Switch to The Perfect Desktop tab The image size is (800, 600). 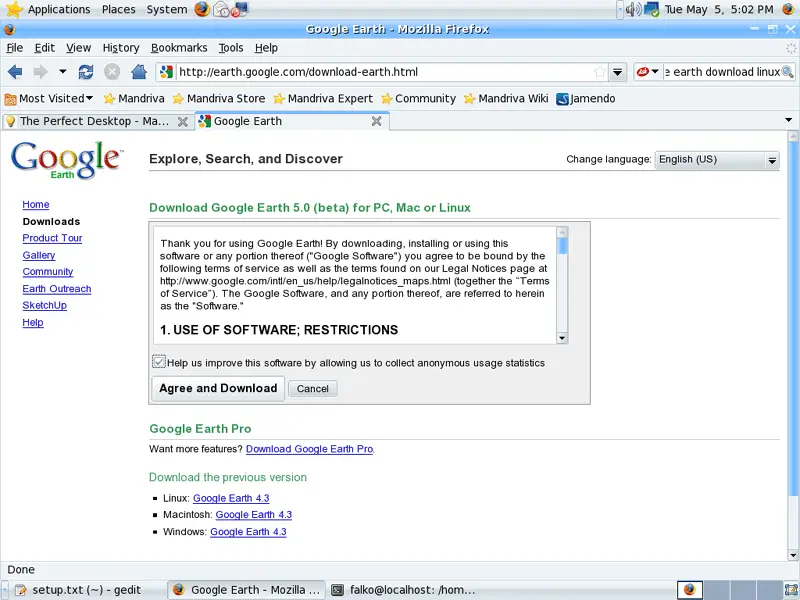97,121
